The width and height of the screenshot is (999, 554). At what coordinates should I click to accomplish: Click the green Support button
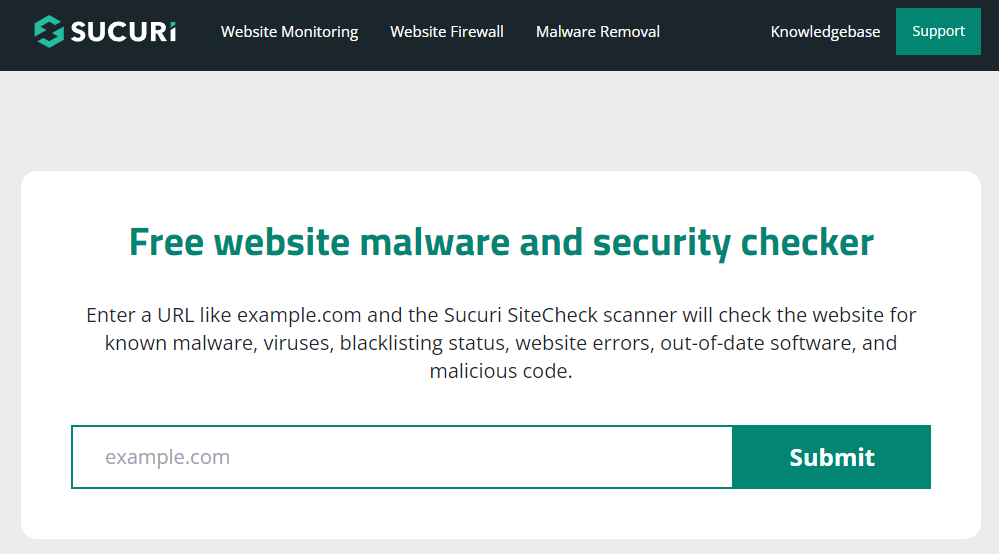(938, 31)
